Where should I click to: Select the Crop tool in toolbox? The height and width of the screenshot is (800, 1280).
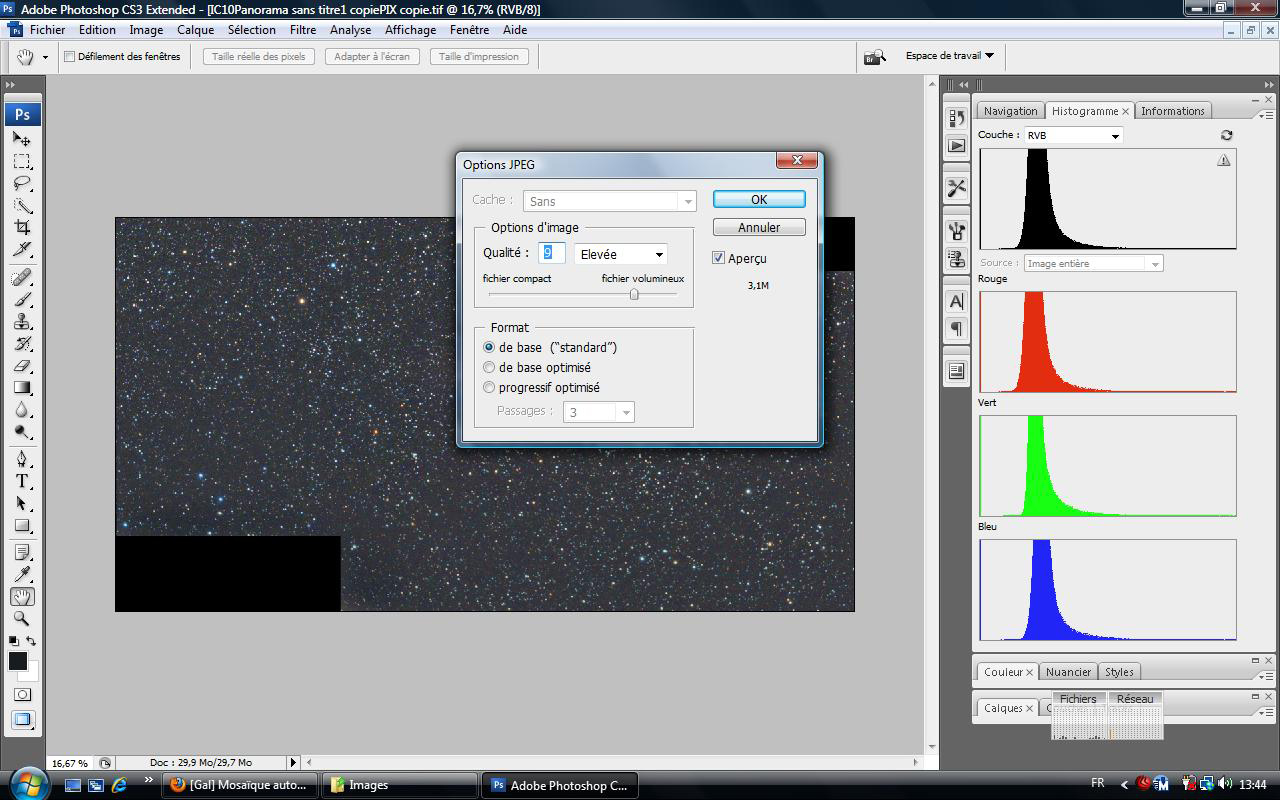point(22,228)
